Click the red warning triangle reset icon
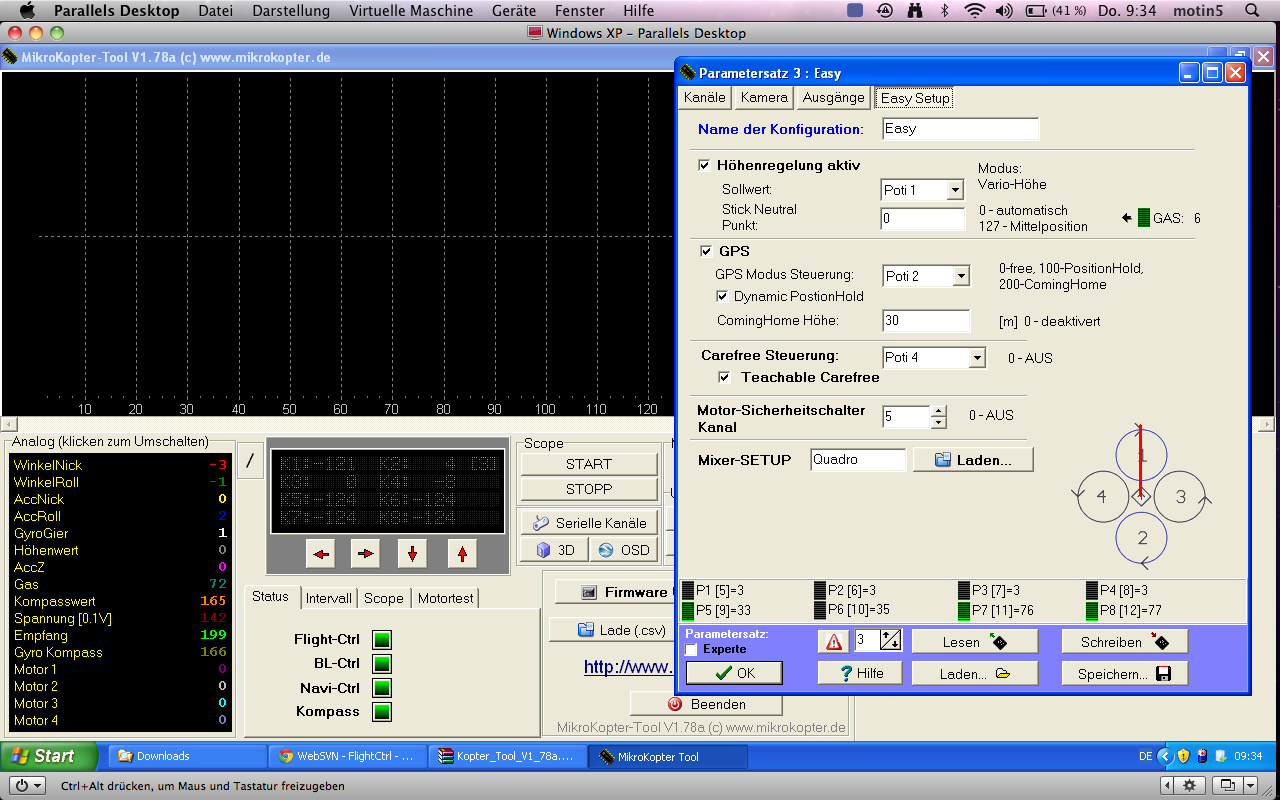 coord(832,641)
